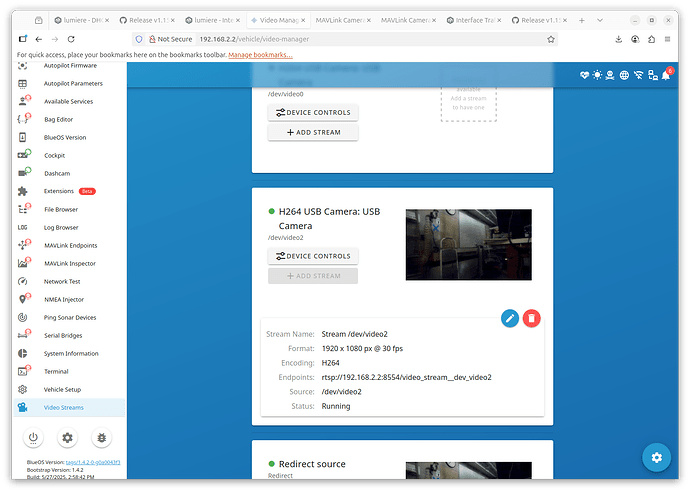
Task: Delete Stream /dev/video2 with trash icon
Action: pos(532,318)
